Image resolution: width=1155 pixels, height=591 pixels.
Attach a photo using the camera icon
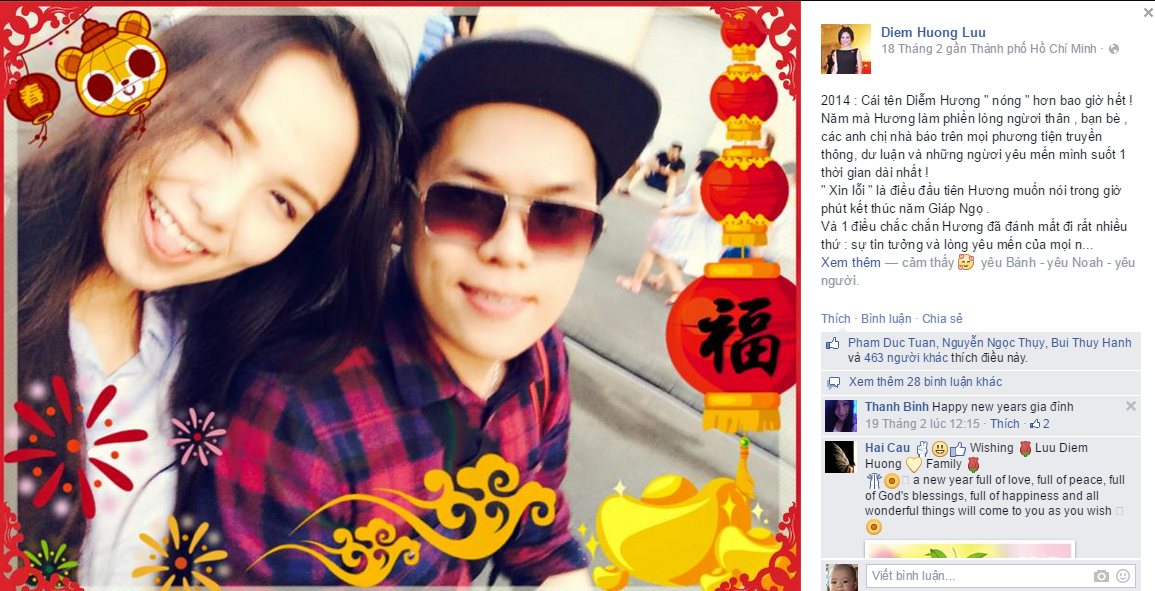(1101, 576)
